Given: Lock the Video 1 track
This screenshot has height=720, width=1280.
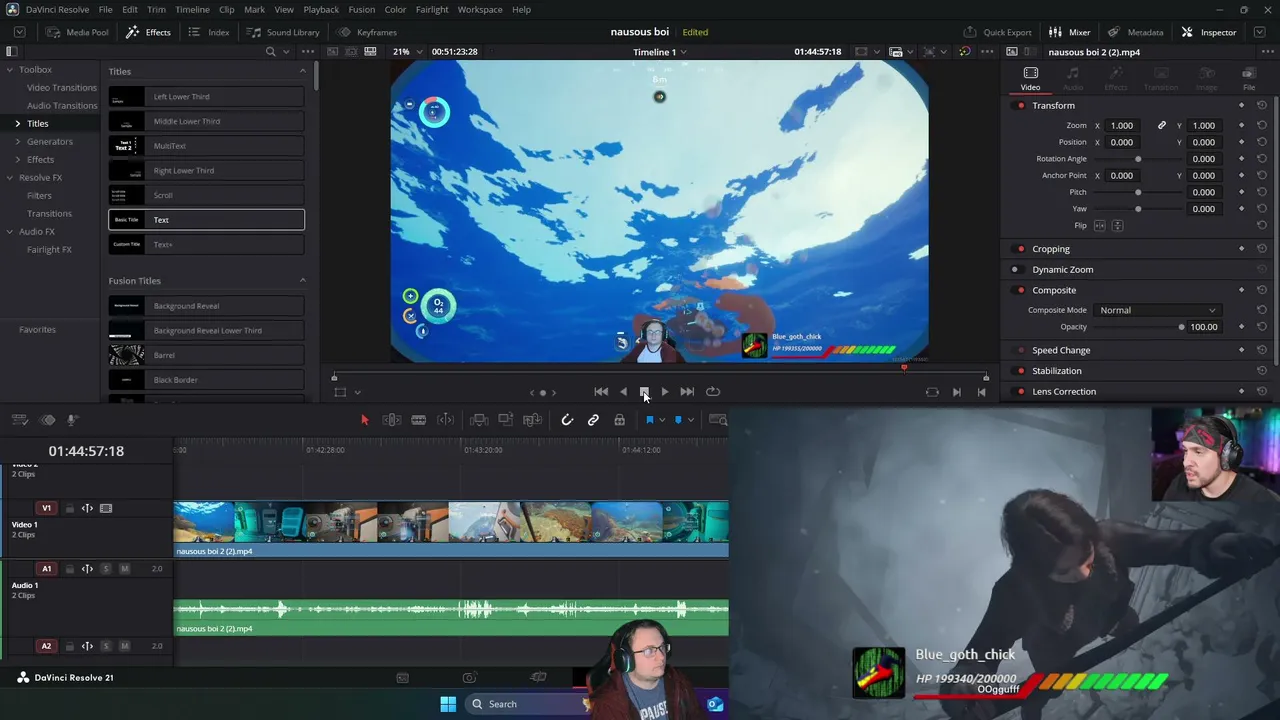Looking at the screenshot, I should [x=70, y=509].
